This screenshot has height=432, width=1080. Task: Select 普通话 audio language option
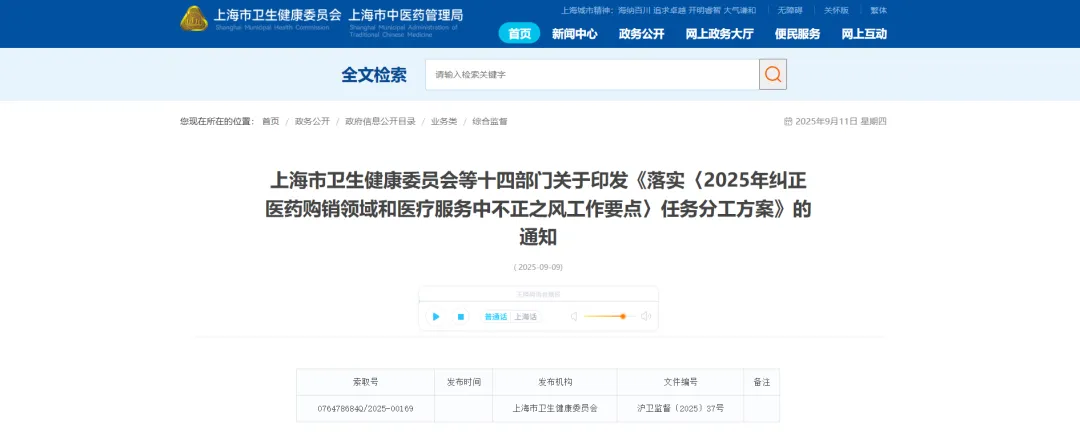(x=496, y=316)
